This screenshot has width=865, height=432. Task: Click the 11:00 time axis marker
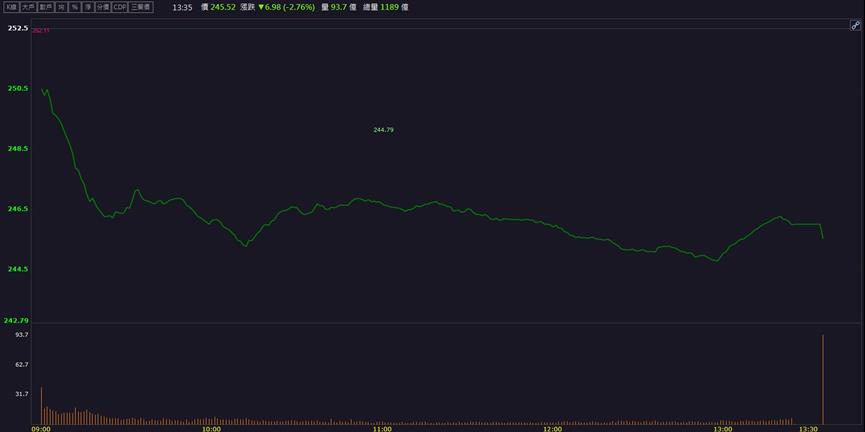point(382,429)
